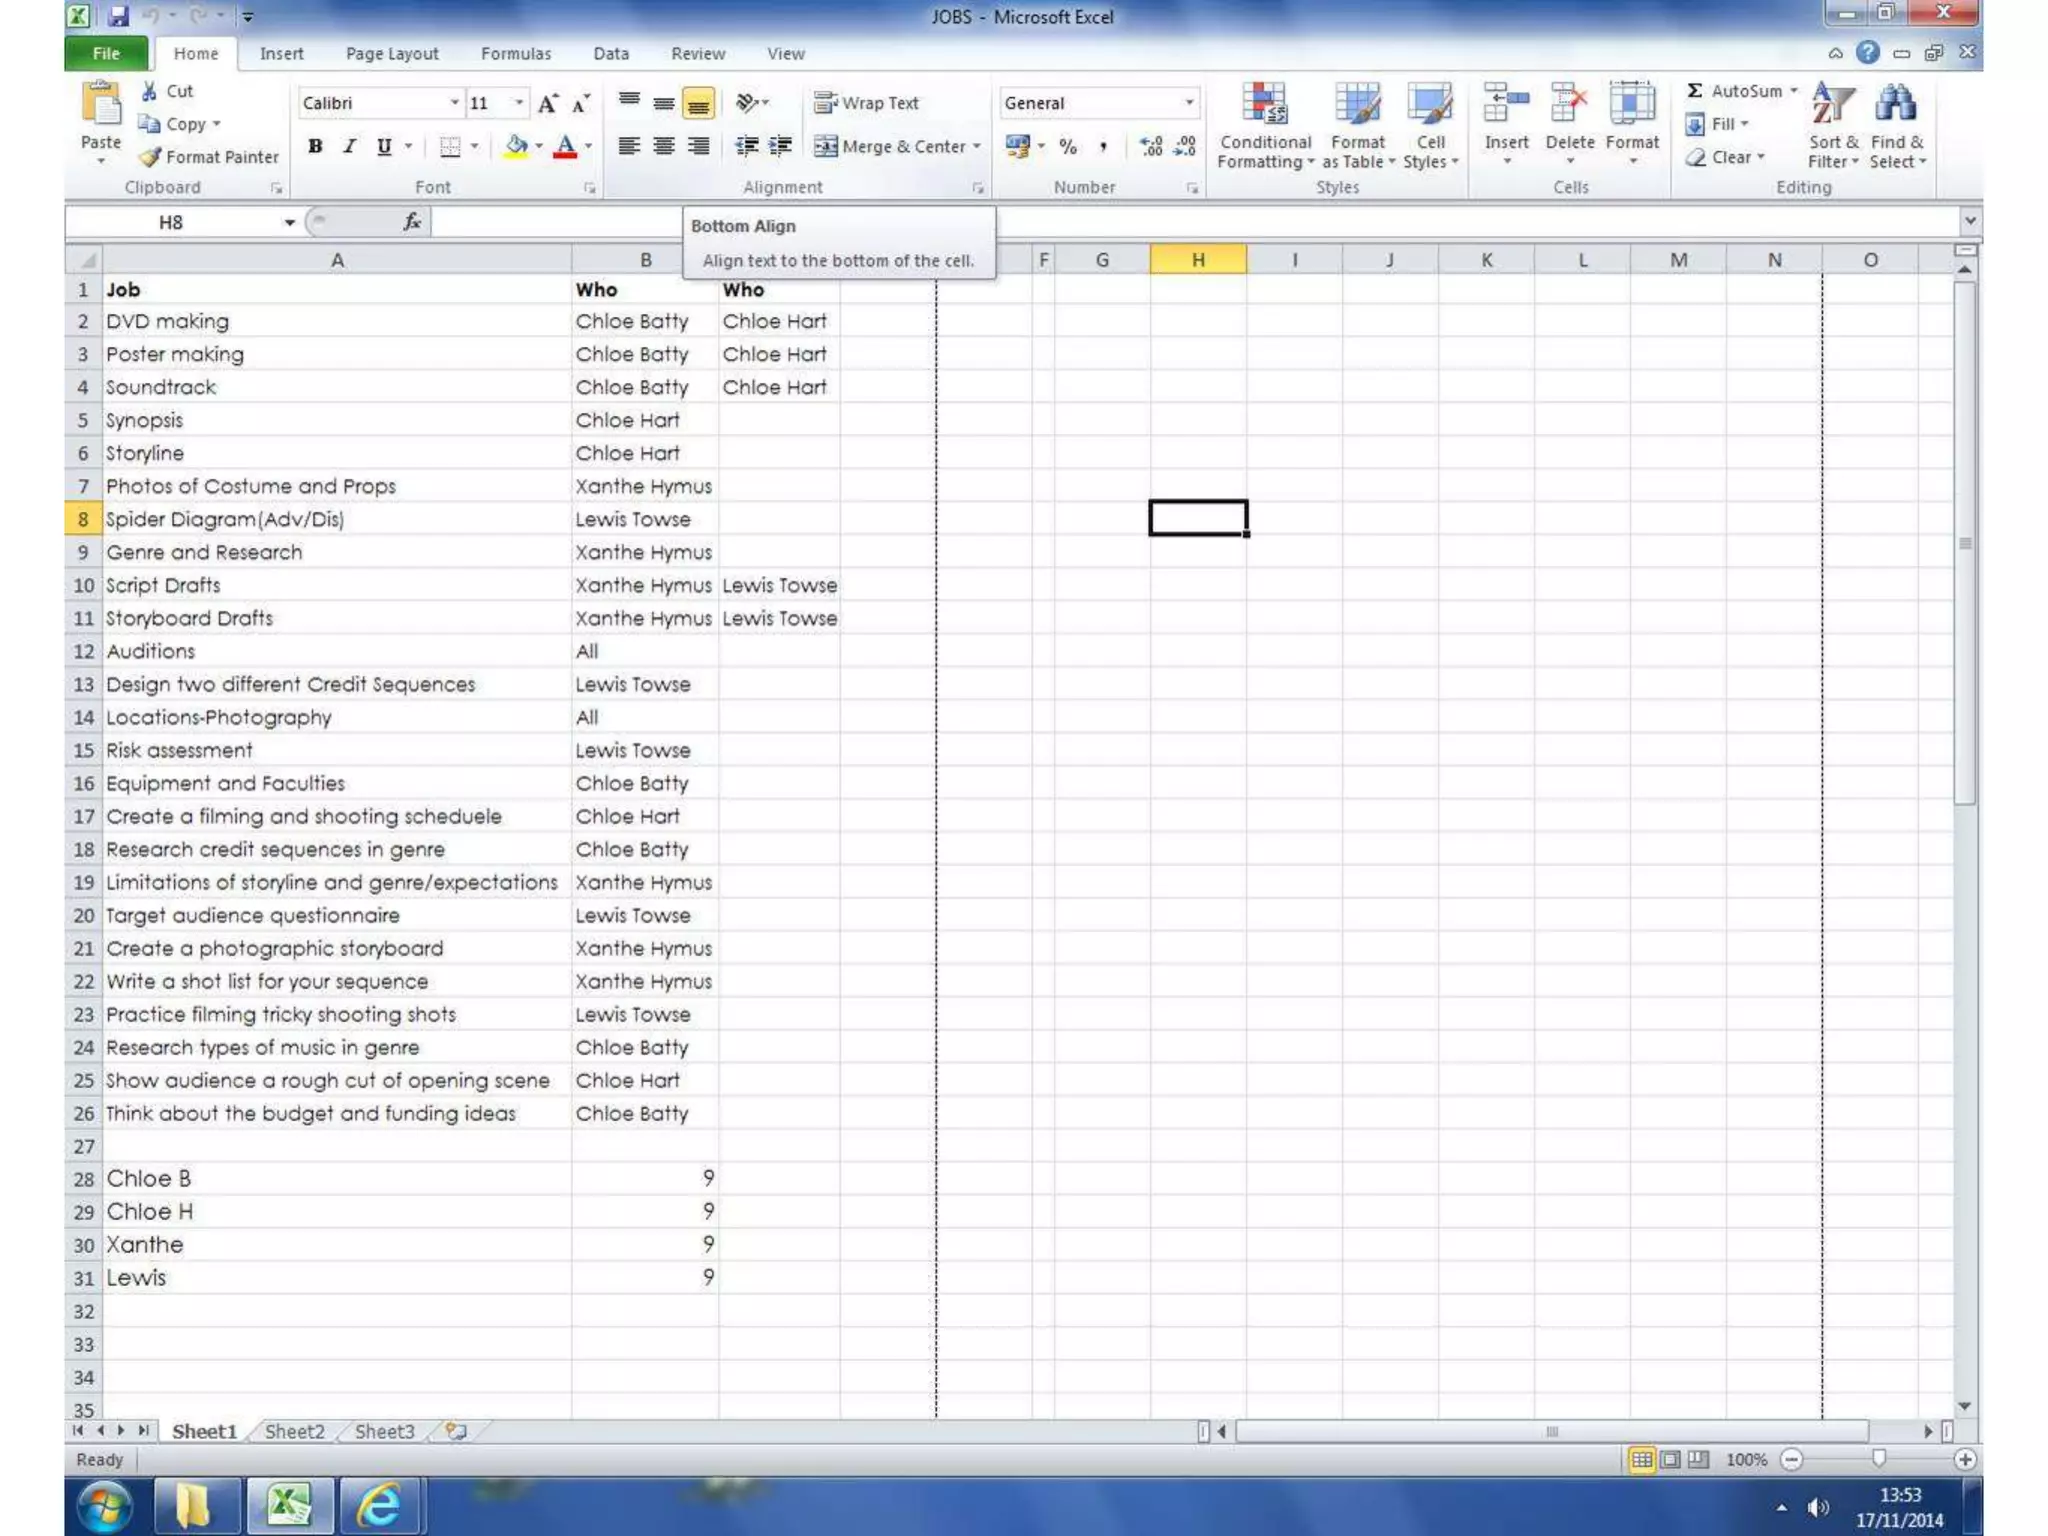The image size is (2048, 1536).
Task: Click the Increase Font Size icon
Action: tap(547, 104)
